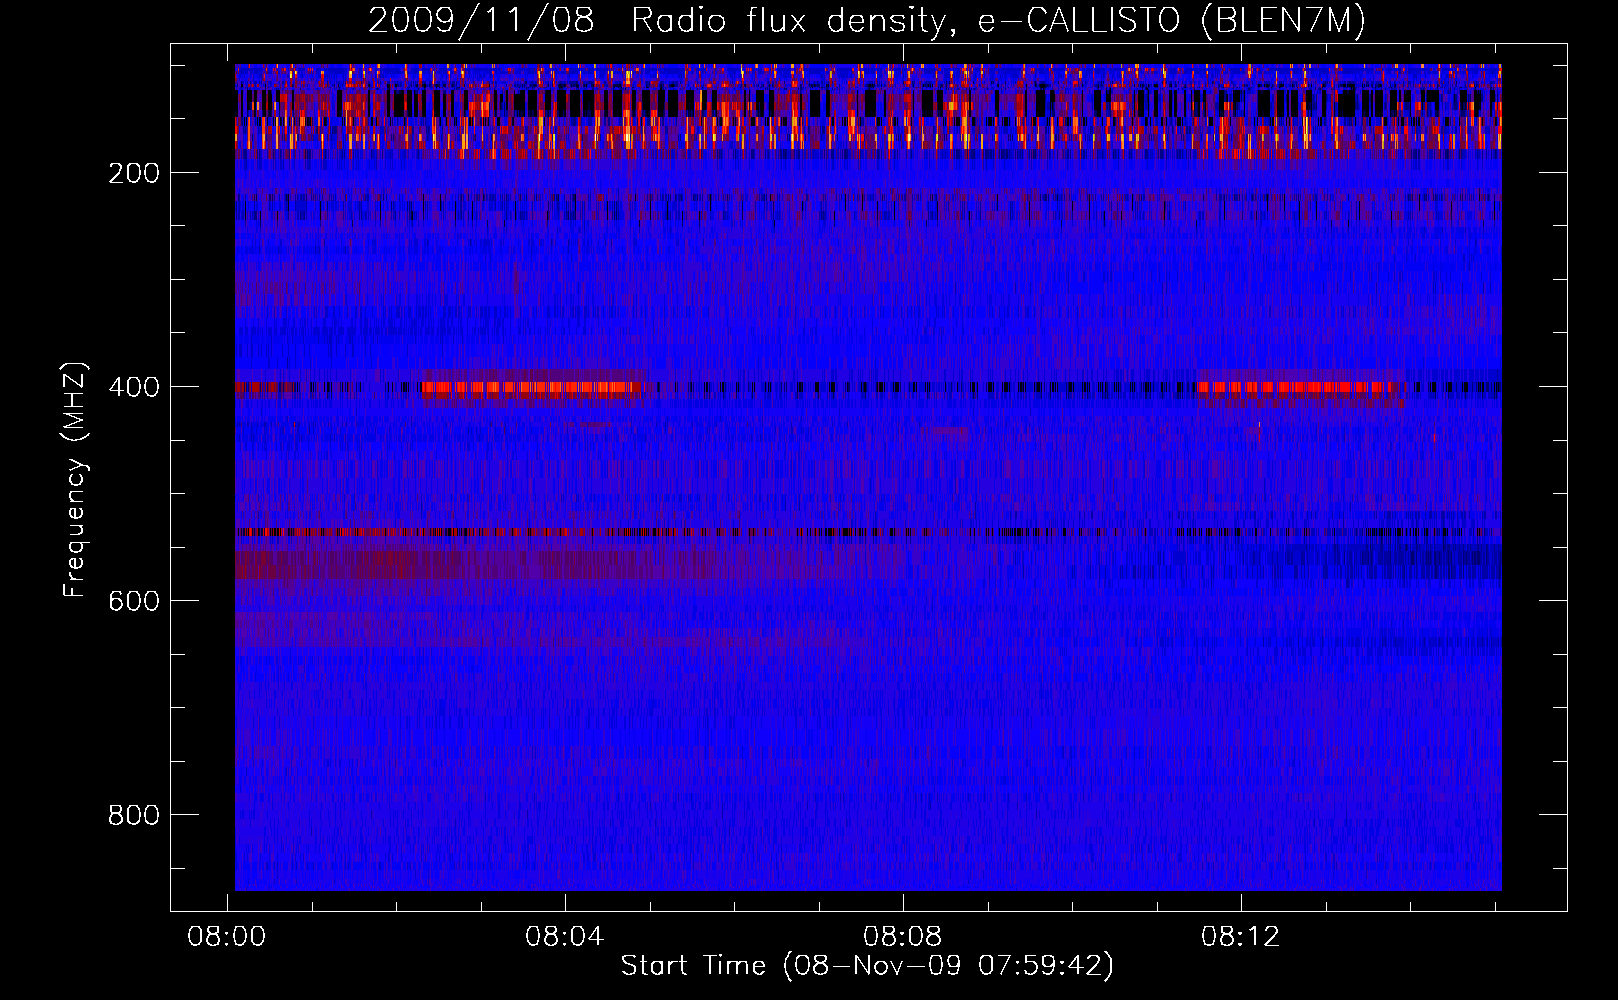Click the 08:12 time tick label
The image size is (1618, 1000).
tap(1241, 937)
